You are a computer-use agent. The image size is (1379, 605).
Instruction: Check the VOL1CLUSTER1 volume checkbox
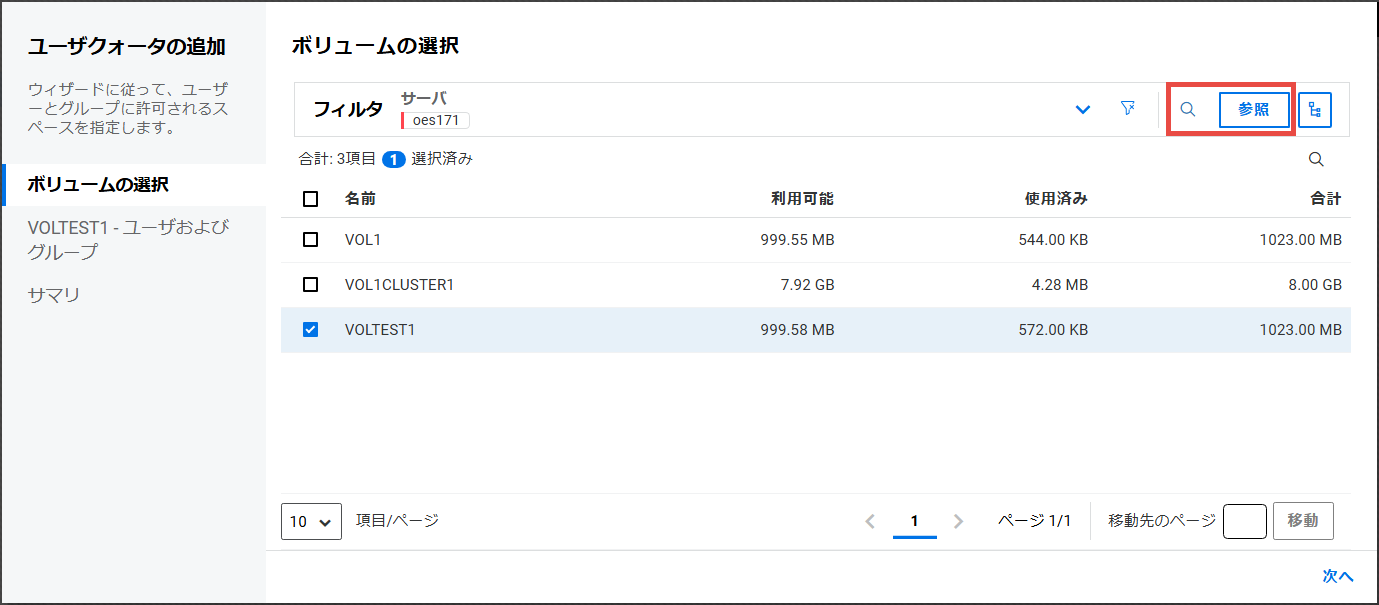pos(310,285)
